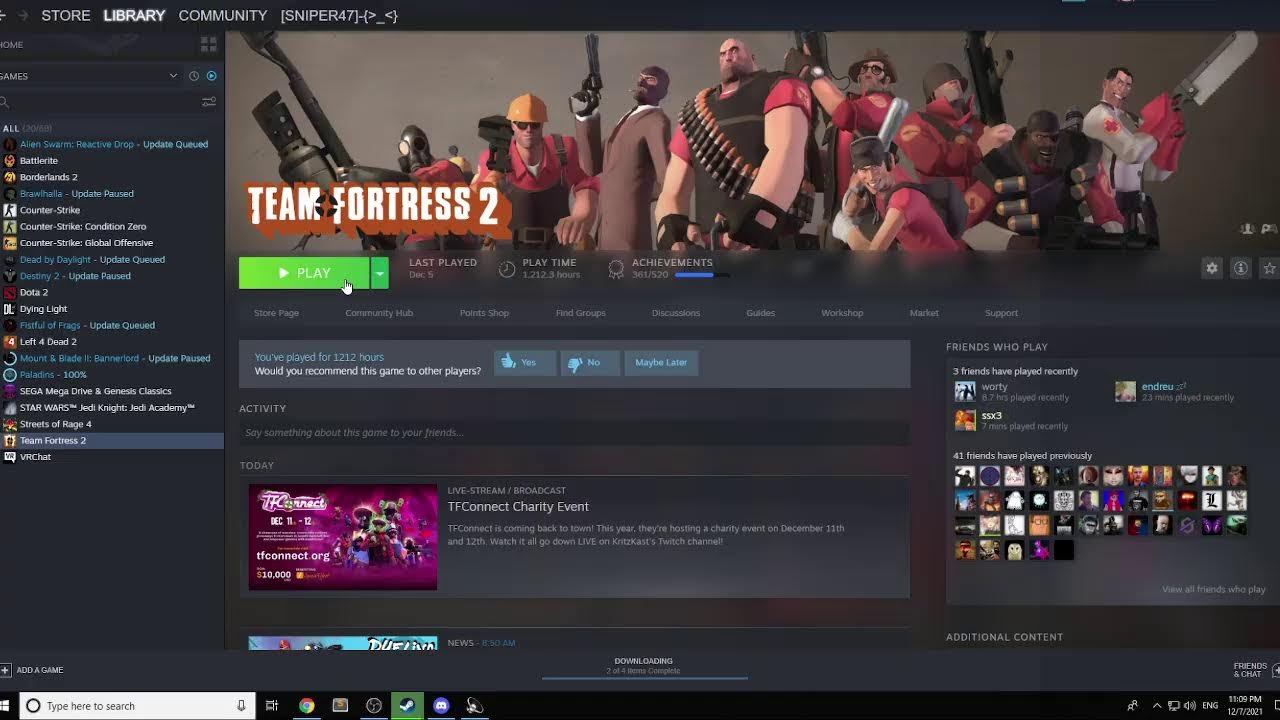Open the Community Hub tab

coord(379,313)
